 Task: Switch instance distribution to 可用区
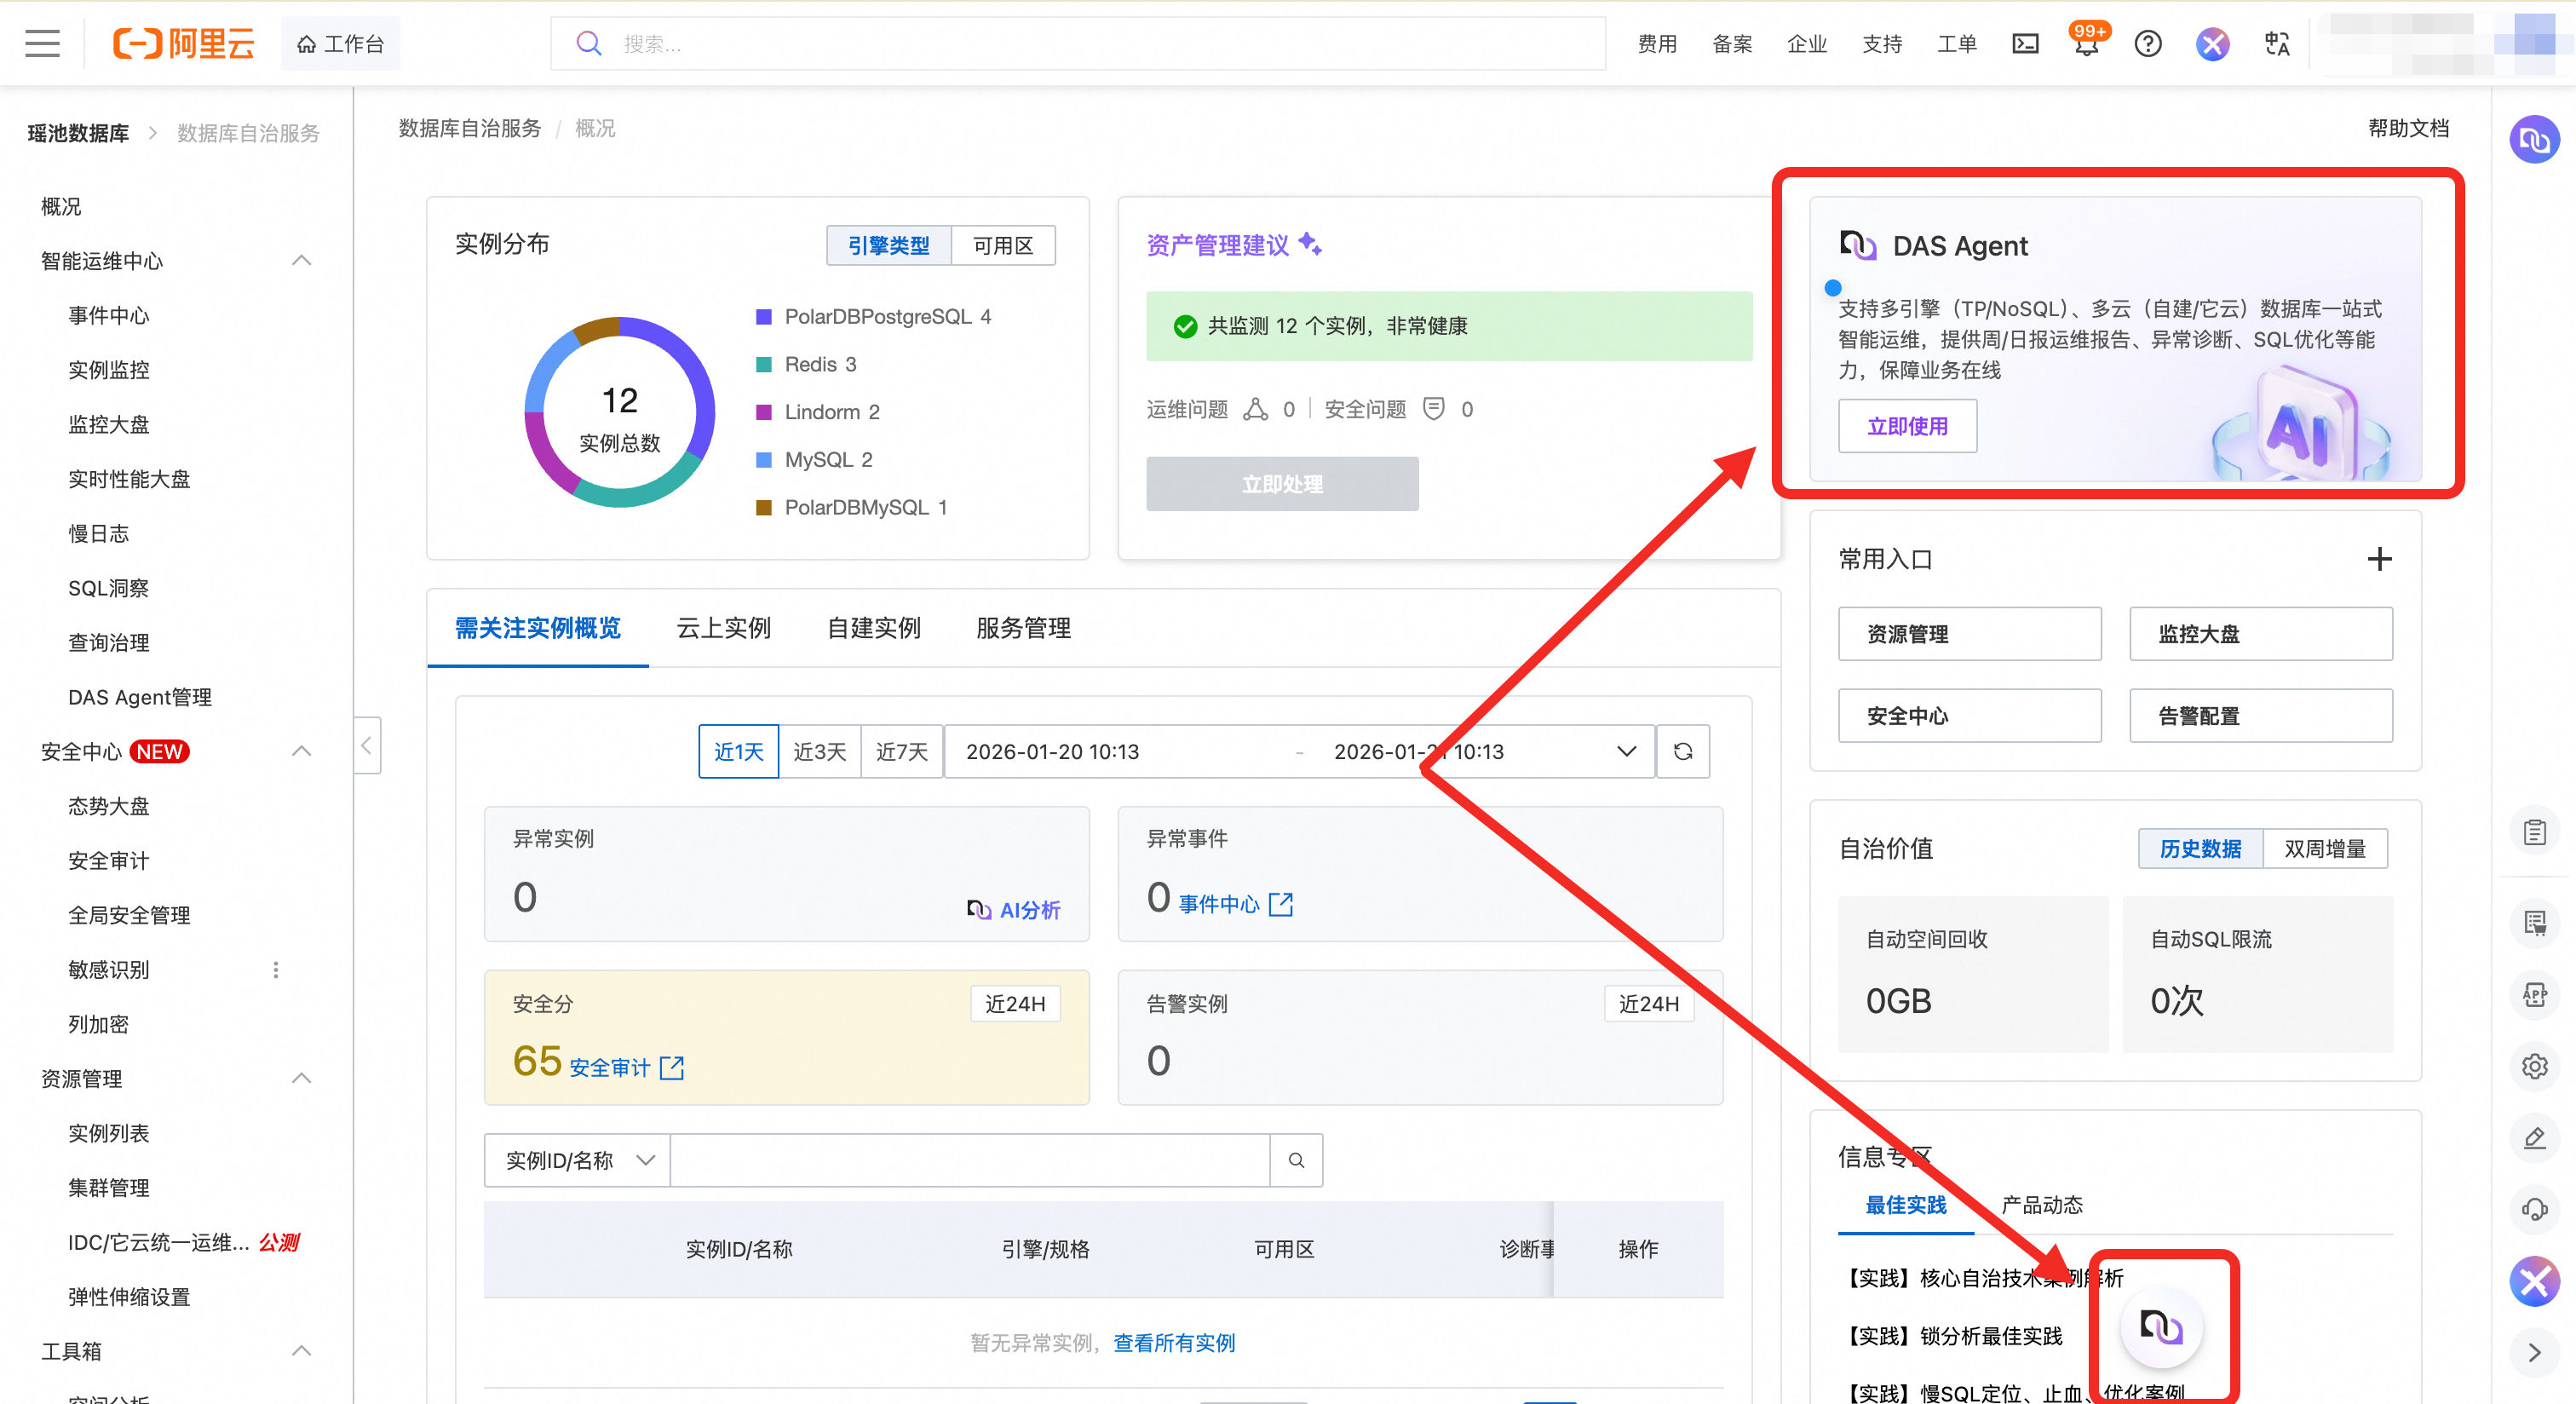pyautogui.click(x=1003, y=246)
